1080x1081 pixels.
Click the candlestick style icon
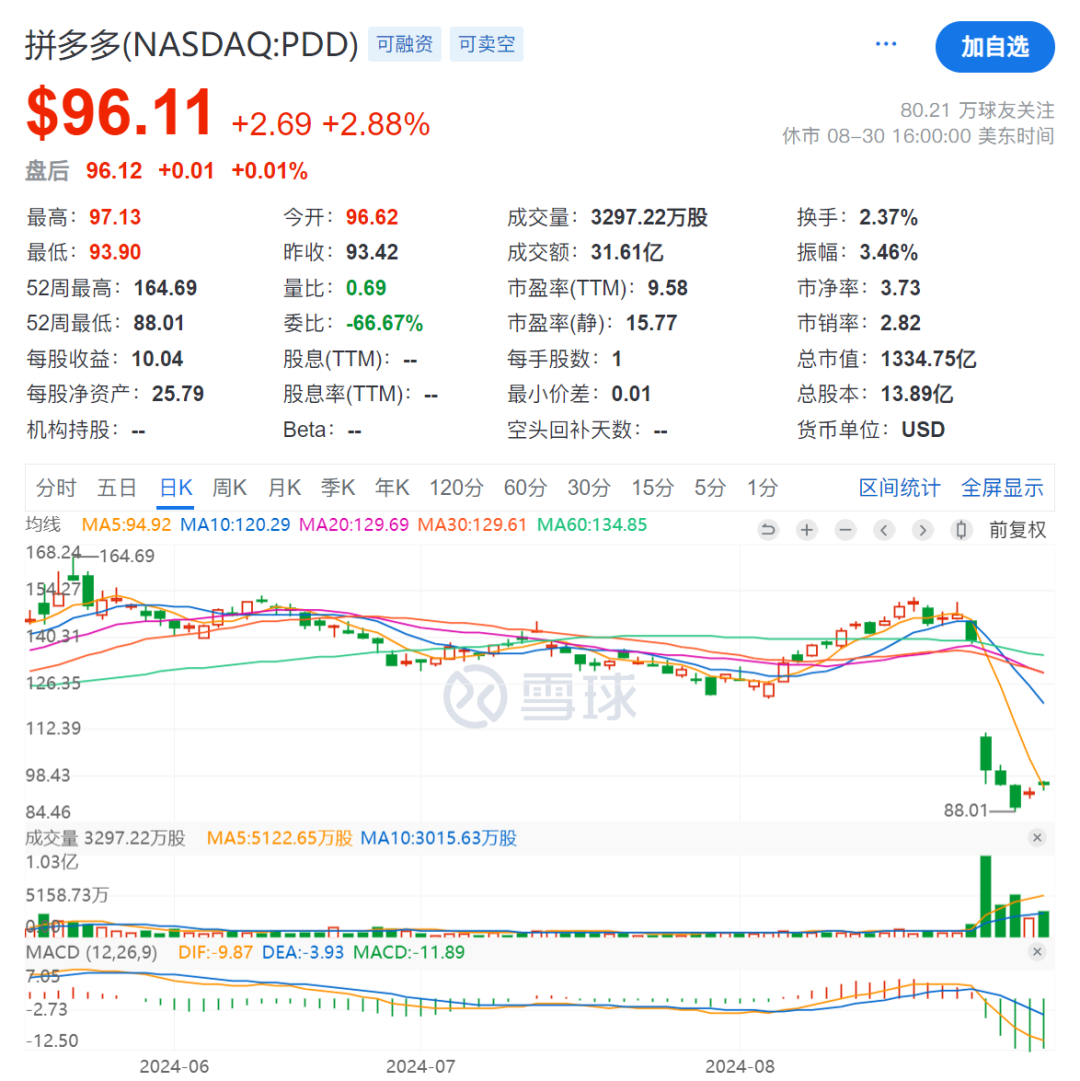coord(962,530)
